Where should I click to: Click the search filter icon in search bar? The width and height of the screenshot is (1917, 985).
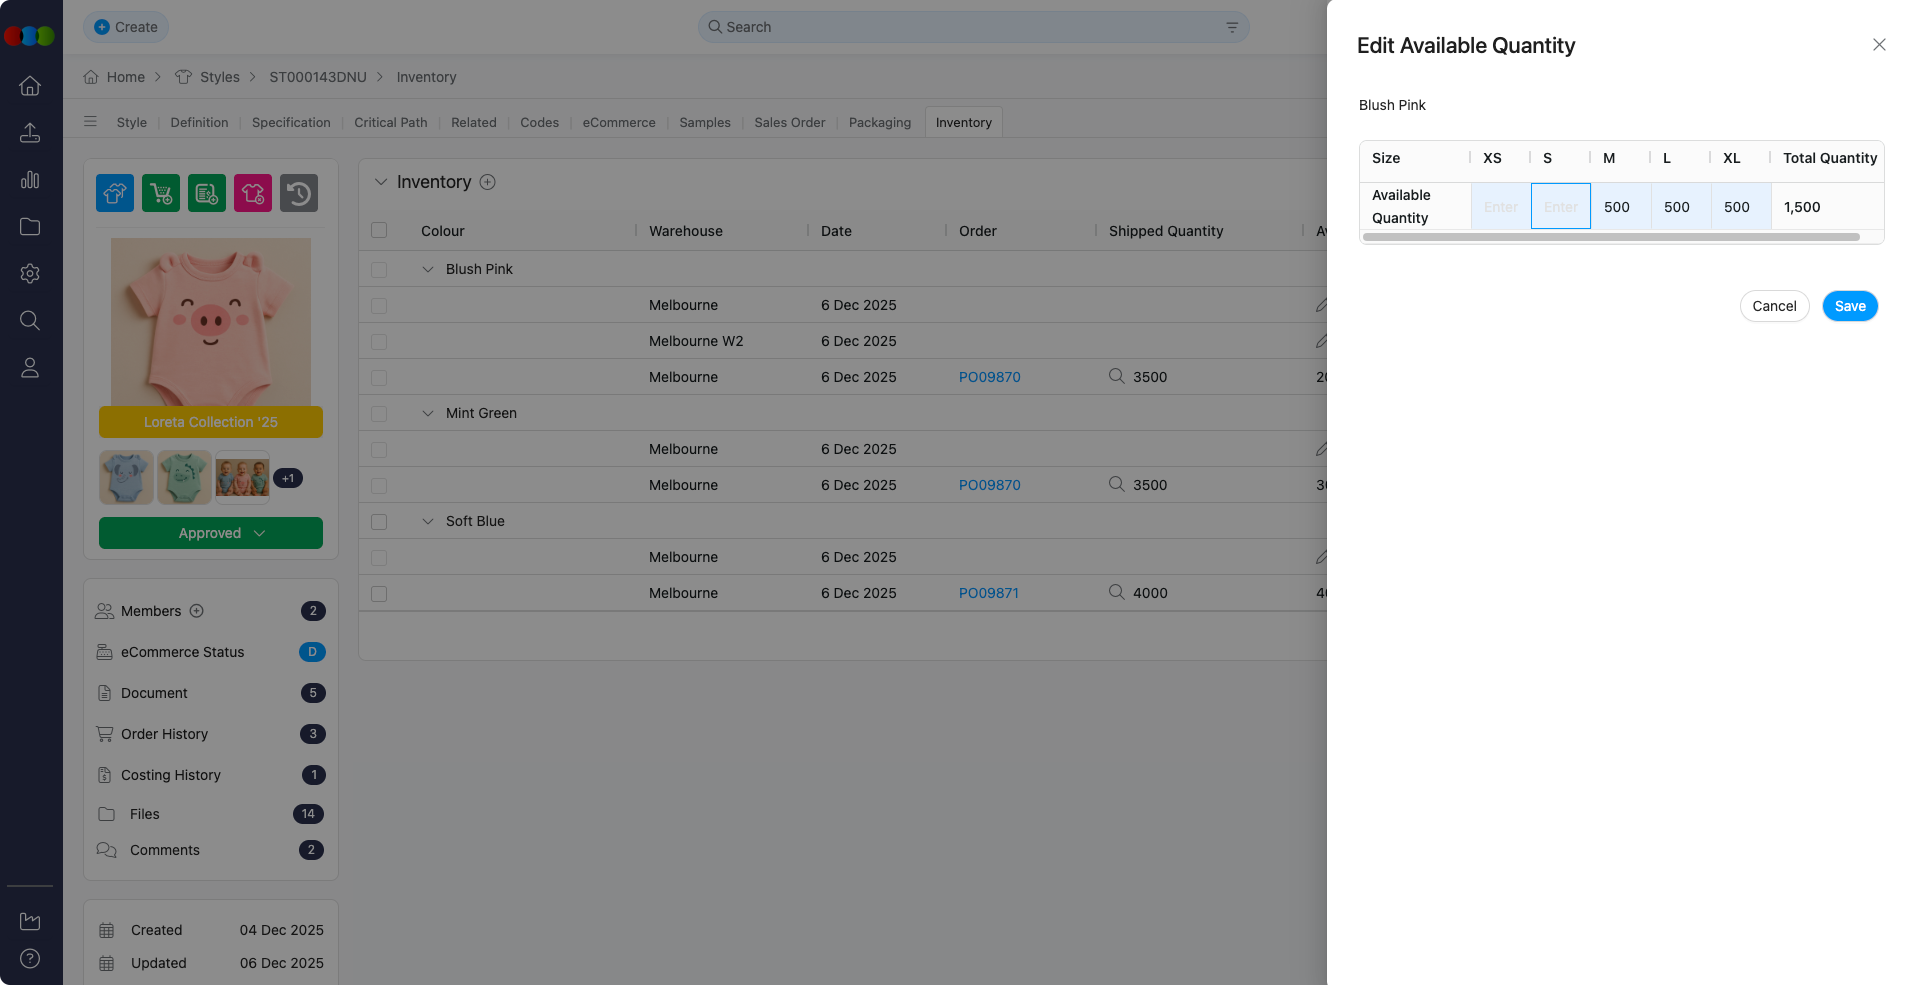point(1232,27)
